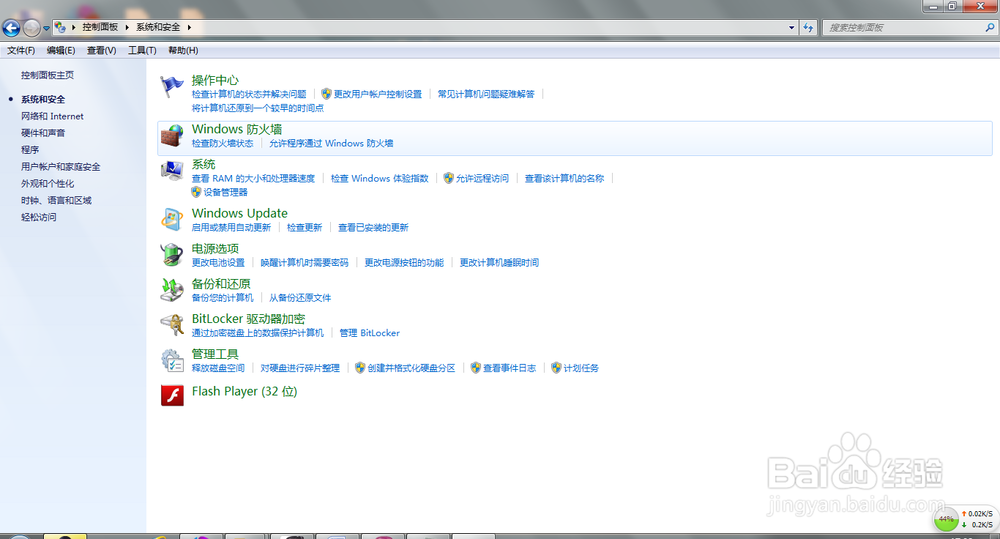
Task: Open the 工具(T) menu
Action: coord(142,50)
